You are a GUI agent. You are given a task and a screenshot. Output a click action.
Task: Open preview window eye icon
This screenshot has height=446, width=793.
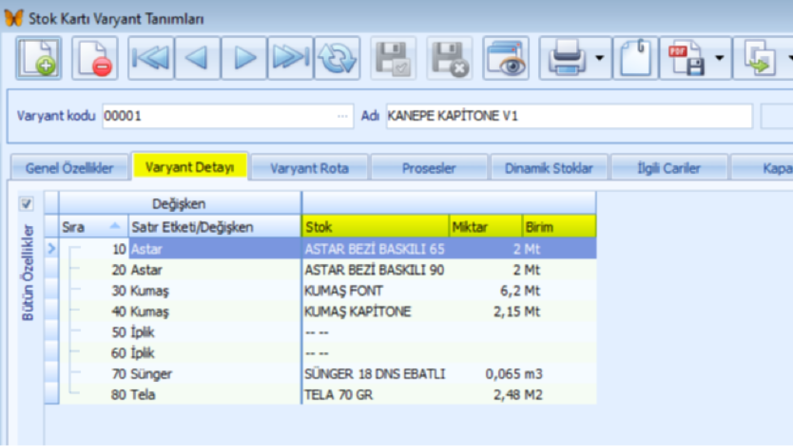506,58
